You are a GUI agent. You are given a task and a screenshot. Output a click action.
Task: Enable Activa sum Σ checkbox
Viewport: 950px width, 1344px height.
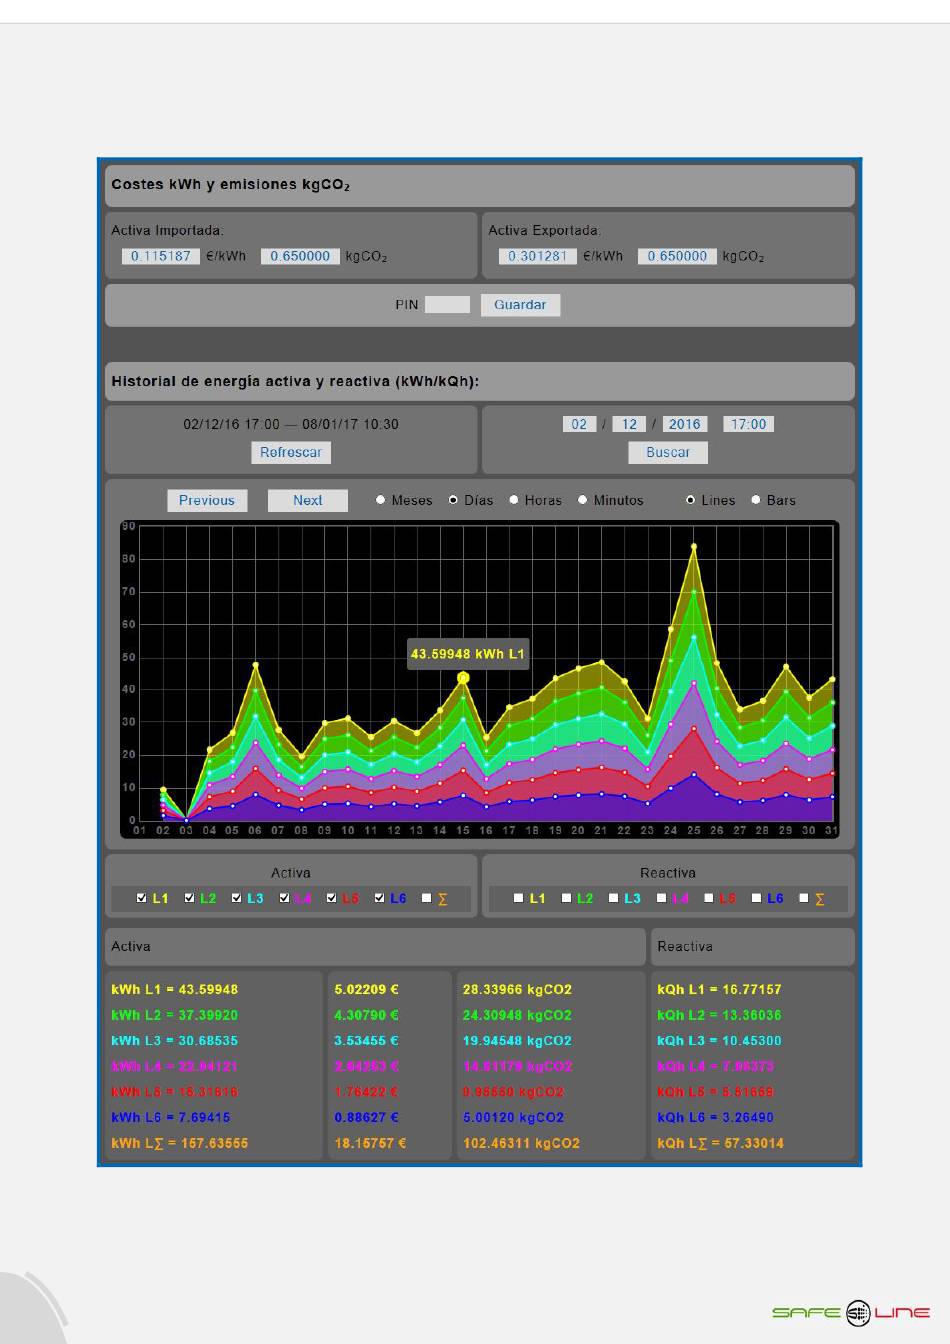pyautogui.click(x=427, y=898)
